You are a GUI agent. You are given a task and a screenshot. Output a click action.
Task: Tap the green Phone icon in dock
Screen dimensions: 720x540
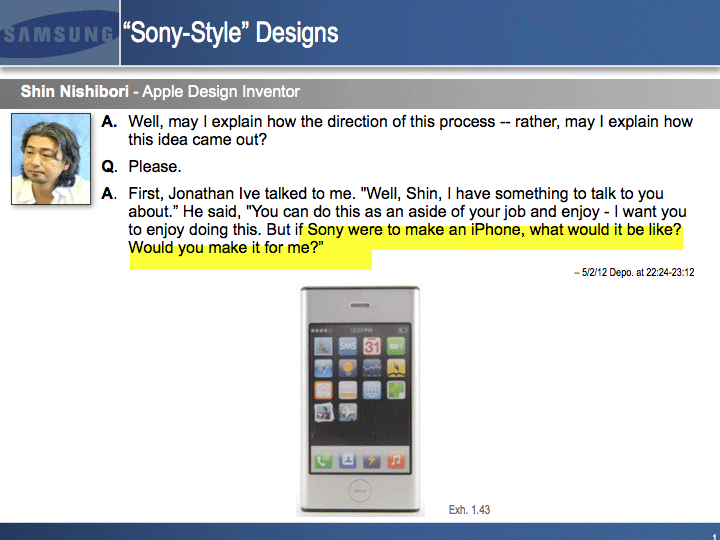[x=324, y=461]
